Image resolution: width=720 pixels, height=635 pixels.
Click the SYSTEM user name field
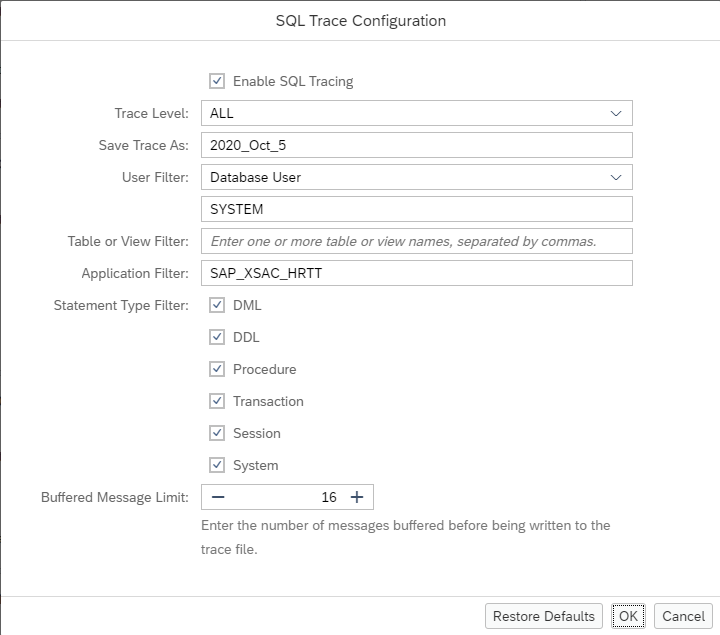point(417,209)
